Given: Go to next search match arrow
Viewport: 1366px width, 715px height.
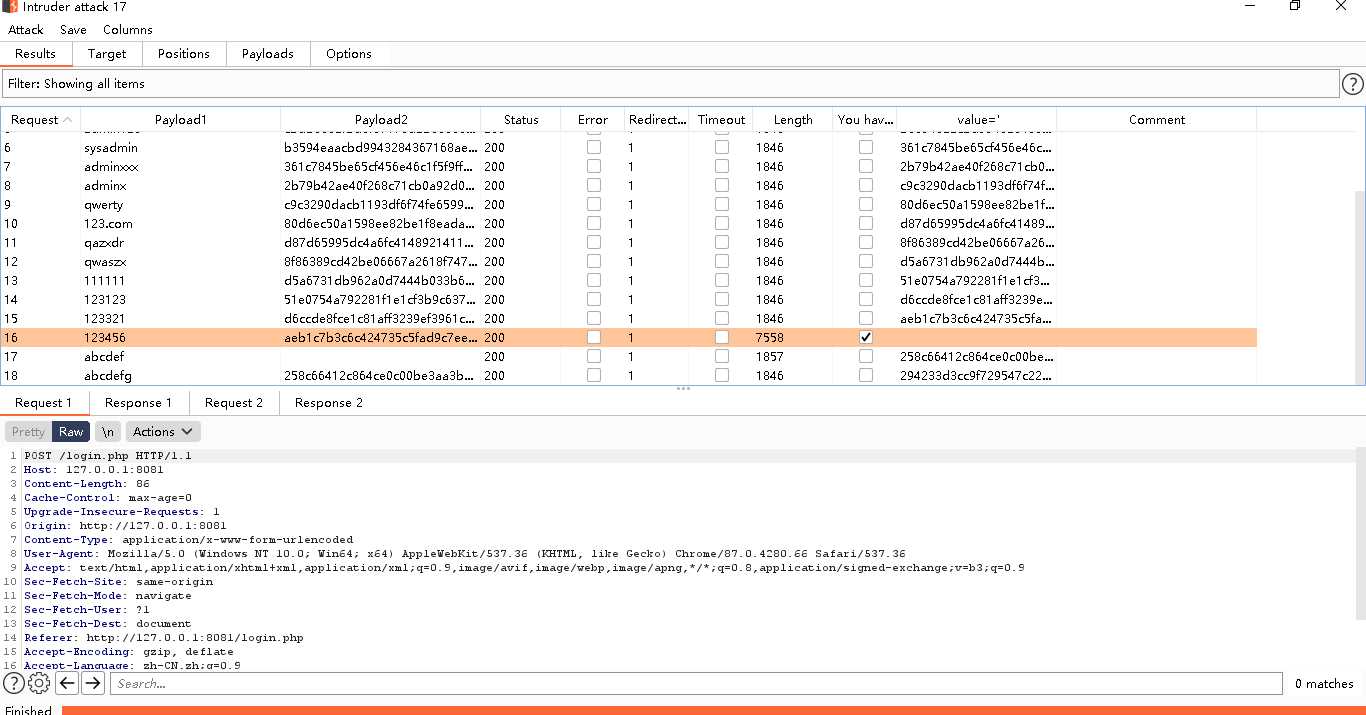Looking at the screenshot, I should tap(93, 683).
